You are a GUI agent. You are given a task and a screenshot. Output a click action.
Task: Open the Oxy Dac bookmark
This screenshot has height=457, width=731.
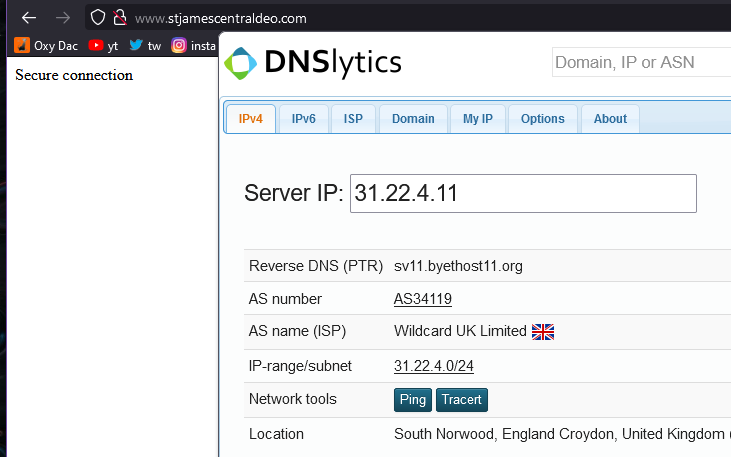tap(46, 45)
